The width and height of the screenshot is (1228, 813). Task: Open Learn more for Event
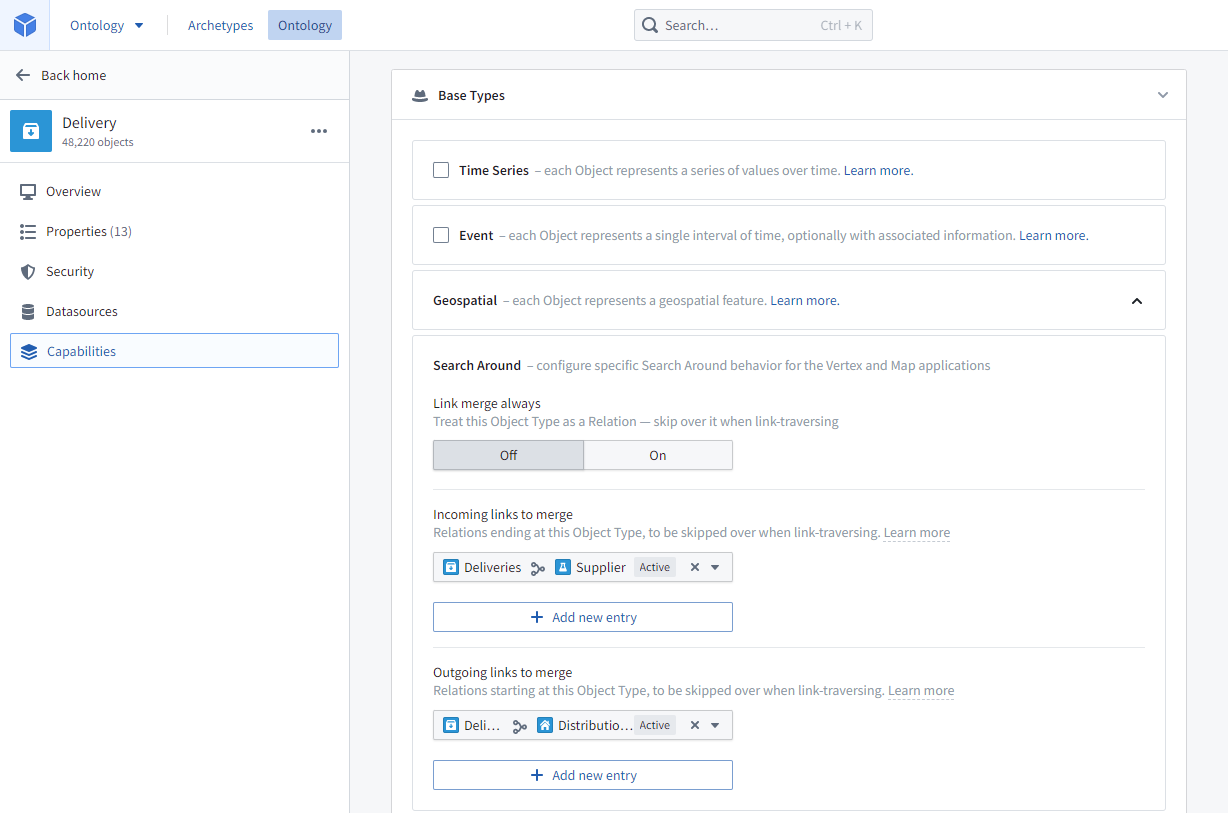[1052, 235]
